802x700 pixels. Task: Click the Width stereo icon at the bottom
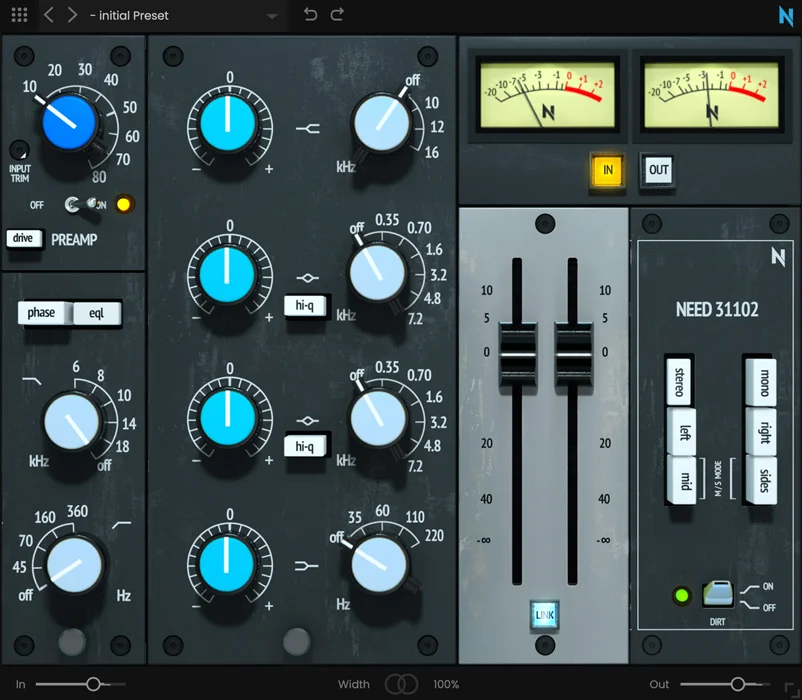401,684
